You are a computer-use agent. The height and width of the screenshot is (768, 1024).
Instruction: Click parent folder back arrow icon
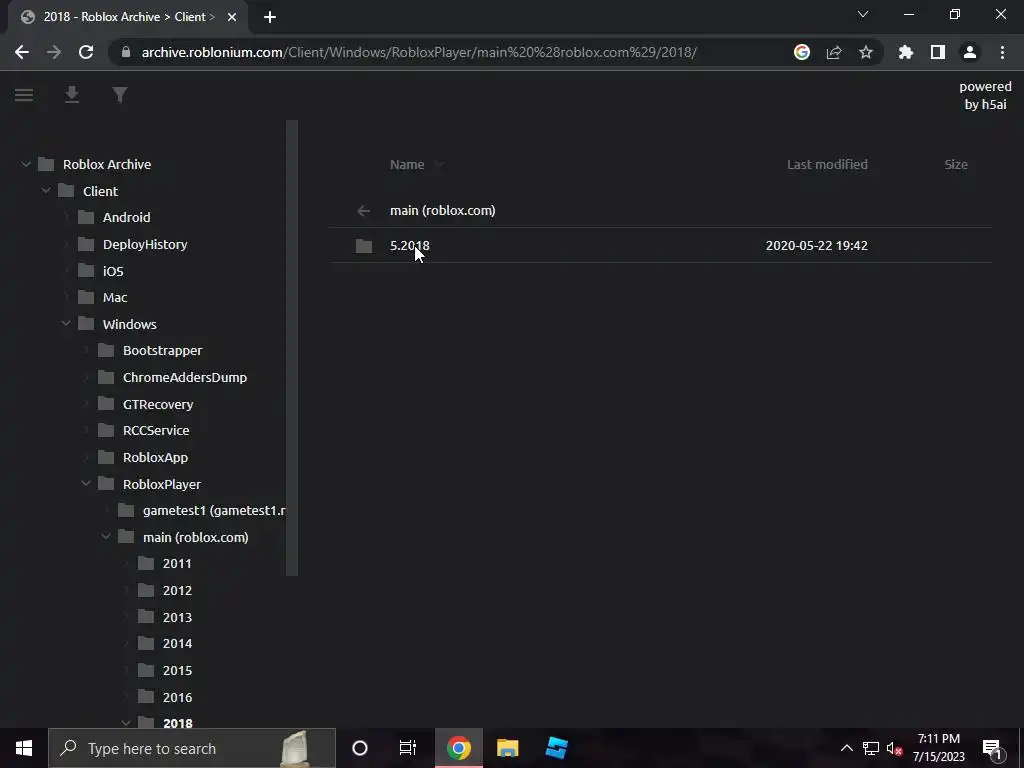click(364, 210)
